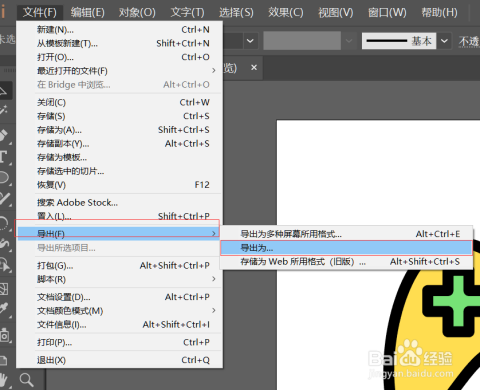Choose 文件信息(I)... menu entry
The height and width of the screenshot is (390, 480).
coord(119,324)
